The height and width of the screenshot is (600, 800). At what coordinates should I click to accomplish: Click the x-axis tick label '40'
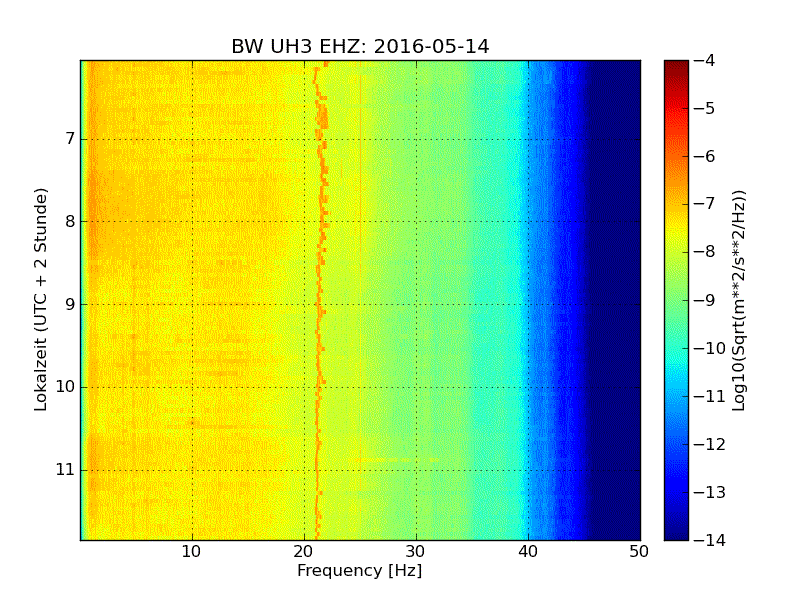point(528,552)
